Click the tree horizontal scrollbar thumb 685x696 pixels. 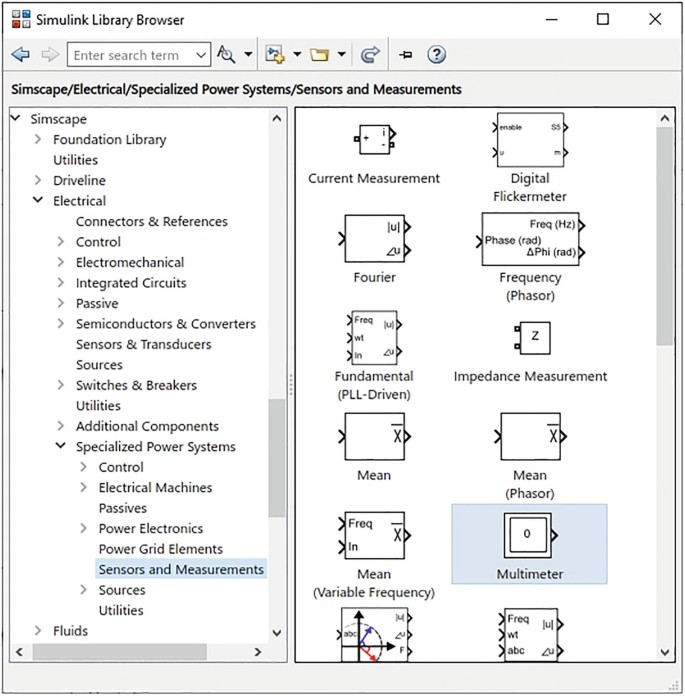click(x=119, y=652)
